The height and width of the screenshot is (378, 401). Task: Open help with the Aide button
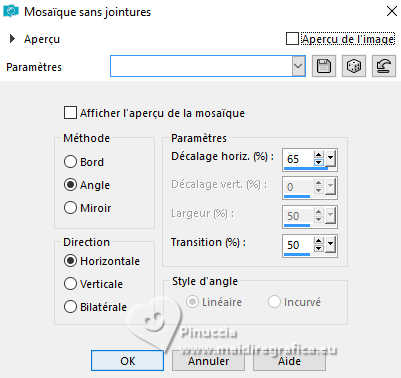tap(289, 361)
